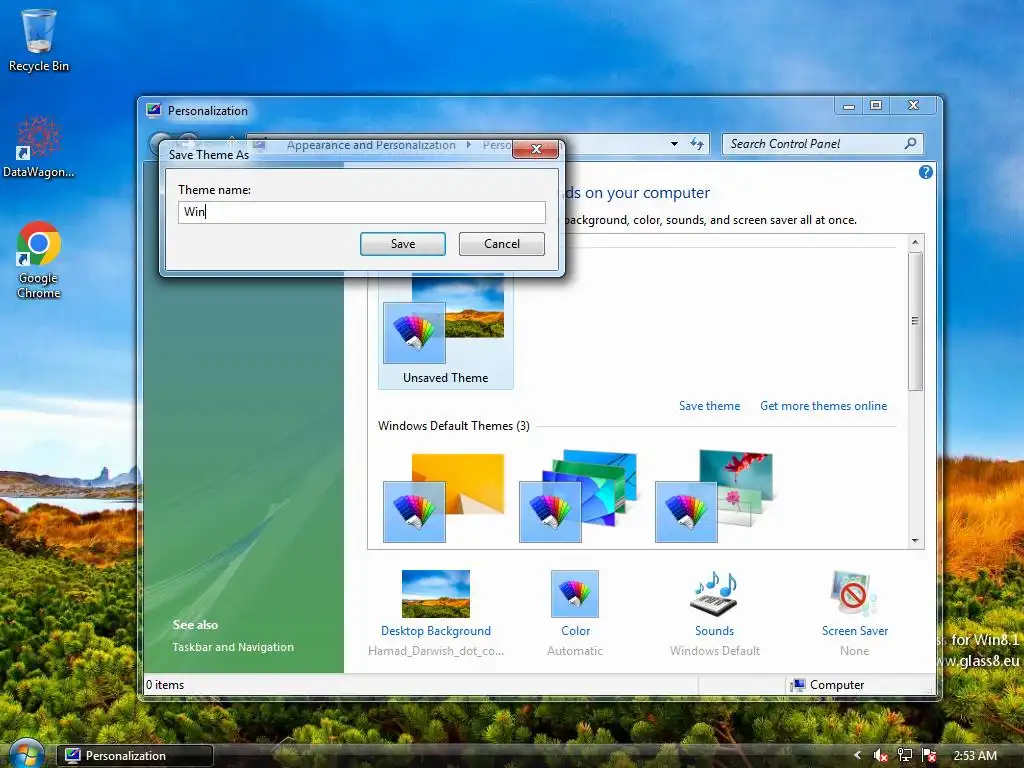The width and height of the screenshot is (1024, 768).
Task: Open the Sounds settings icon
Action: click(x=714, y=593)
